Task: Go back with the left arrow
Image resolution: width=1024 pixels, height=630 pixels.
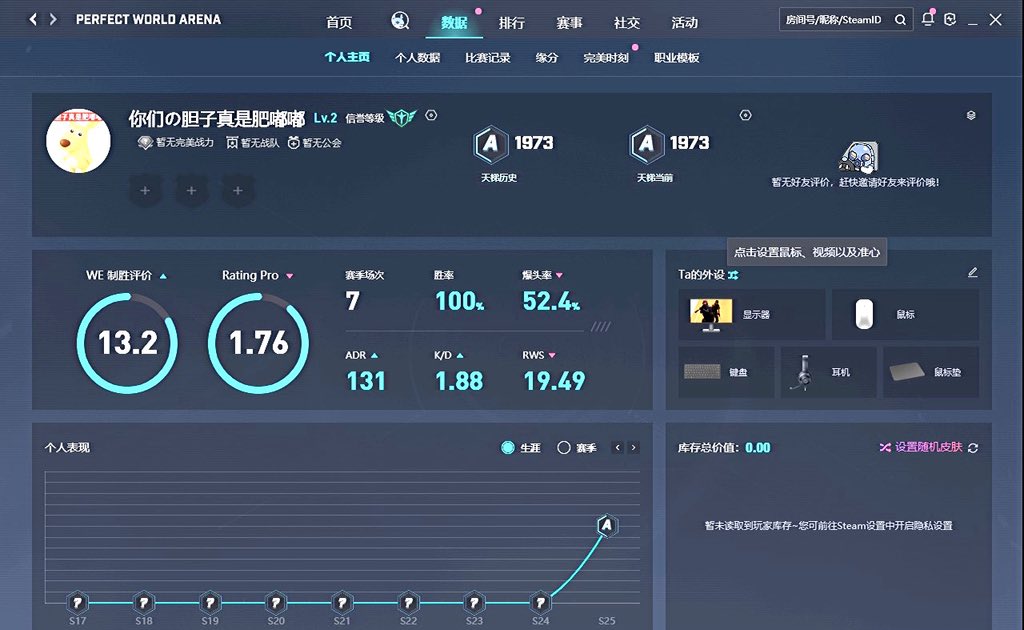Action: (33, 20)
